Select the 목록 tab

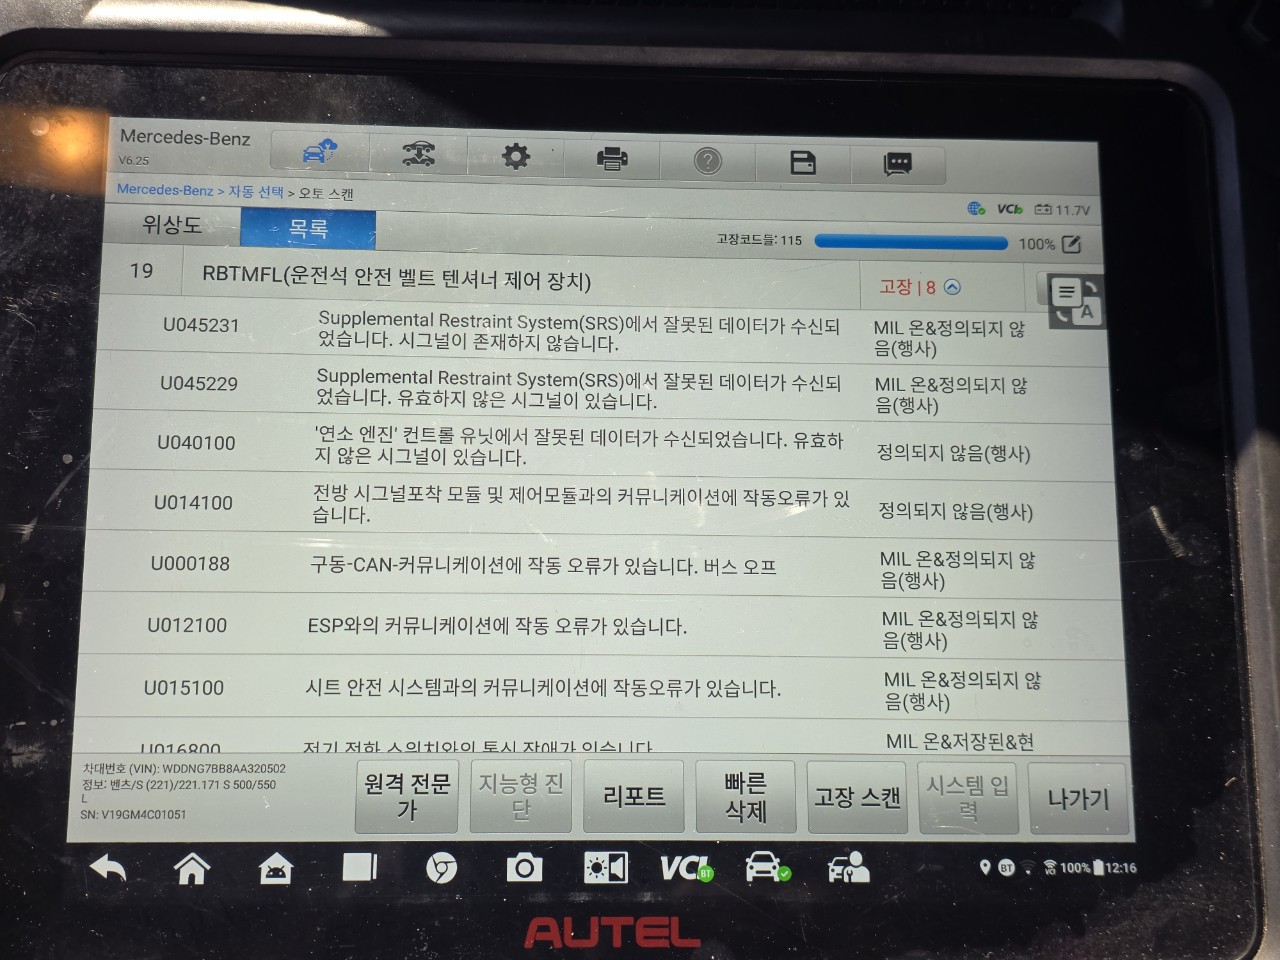[x=308, y=228]
